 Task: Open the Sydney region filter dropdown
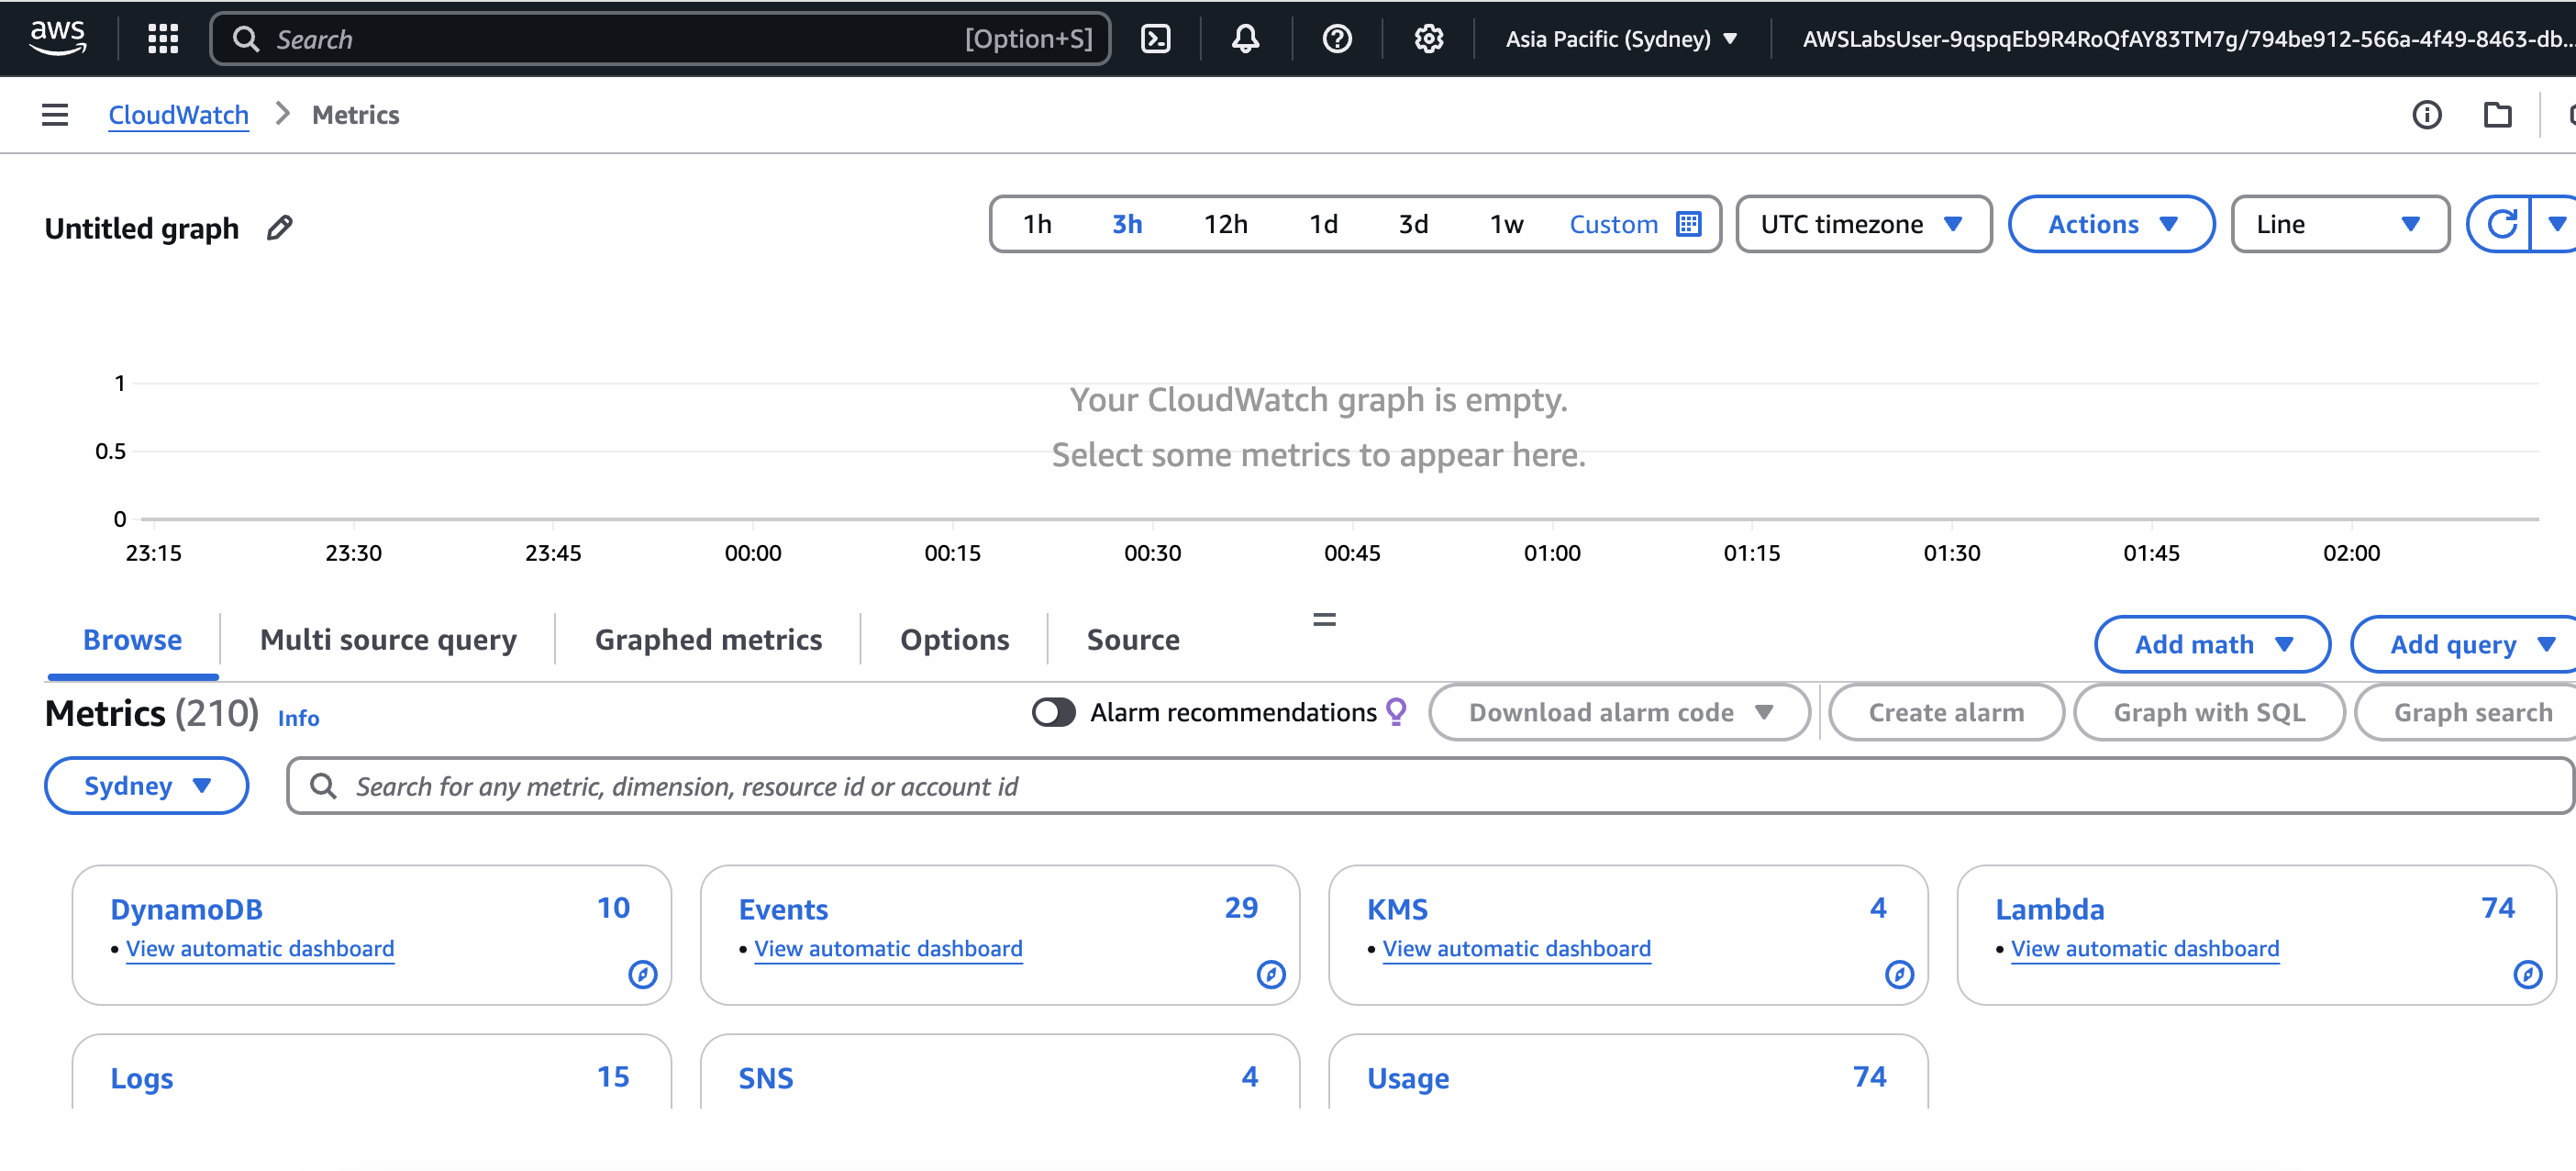pyautogui.click(x=146, y=785)
